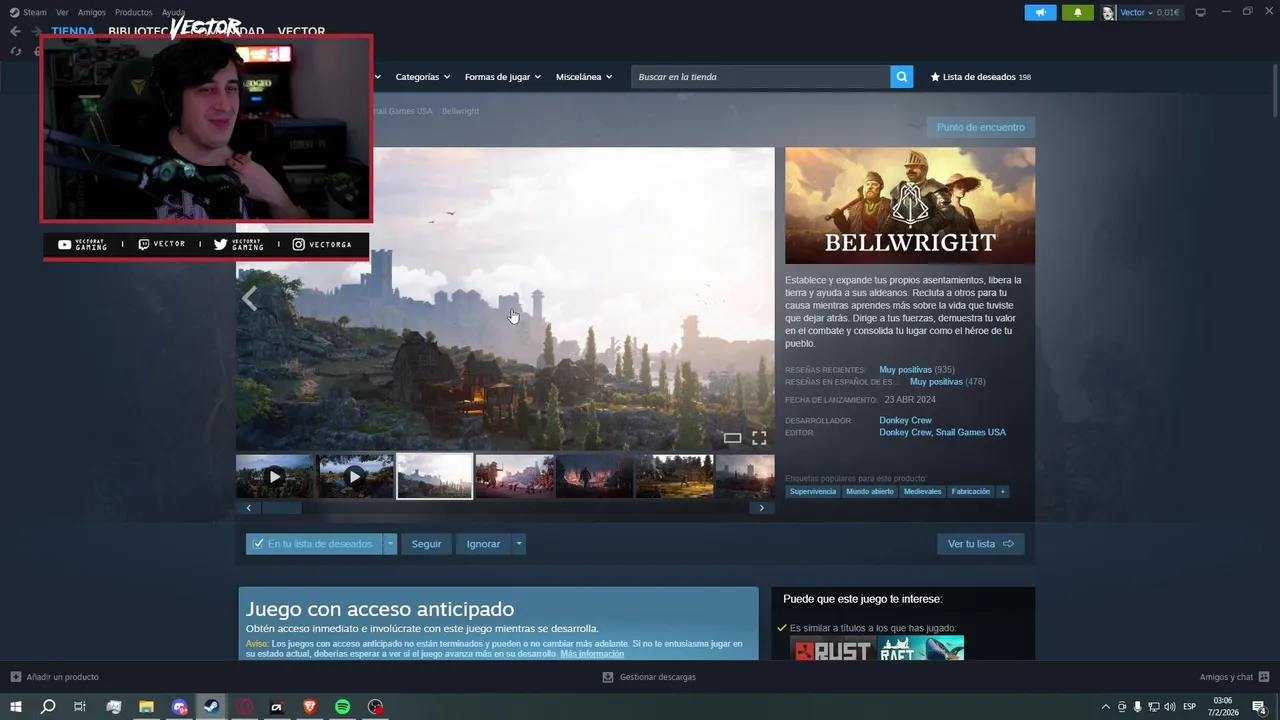Click the theater mode rectangle icon
Viewport: 1280px width, 720px height.
click(x=732, y=438)
